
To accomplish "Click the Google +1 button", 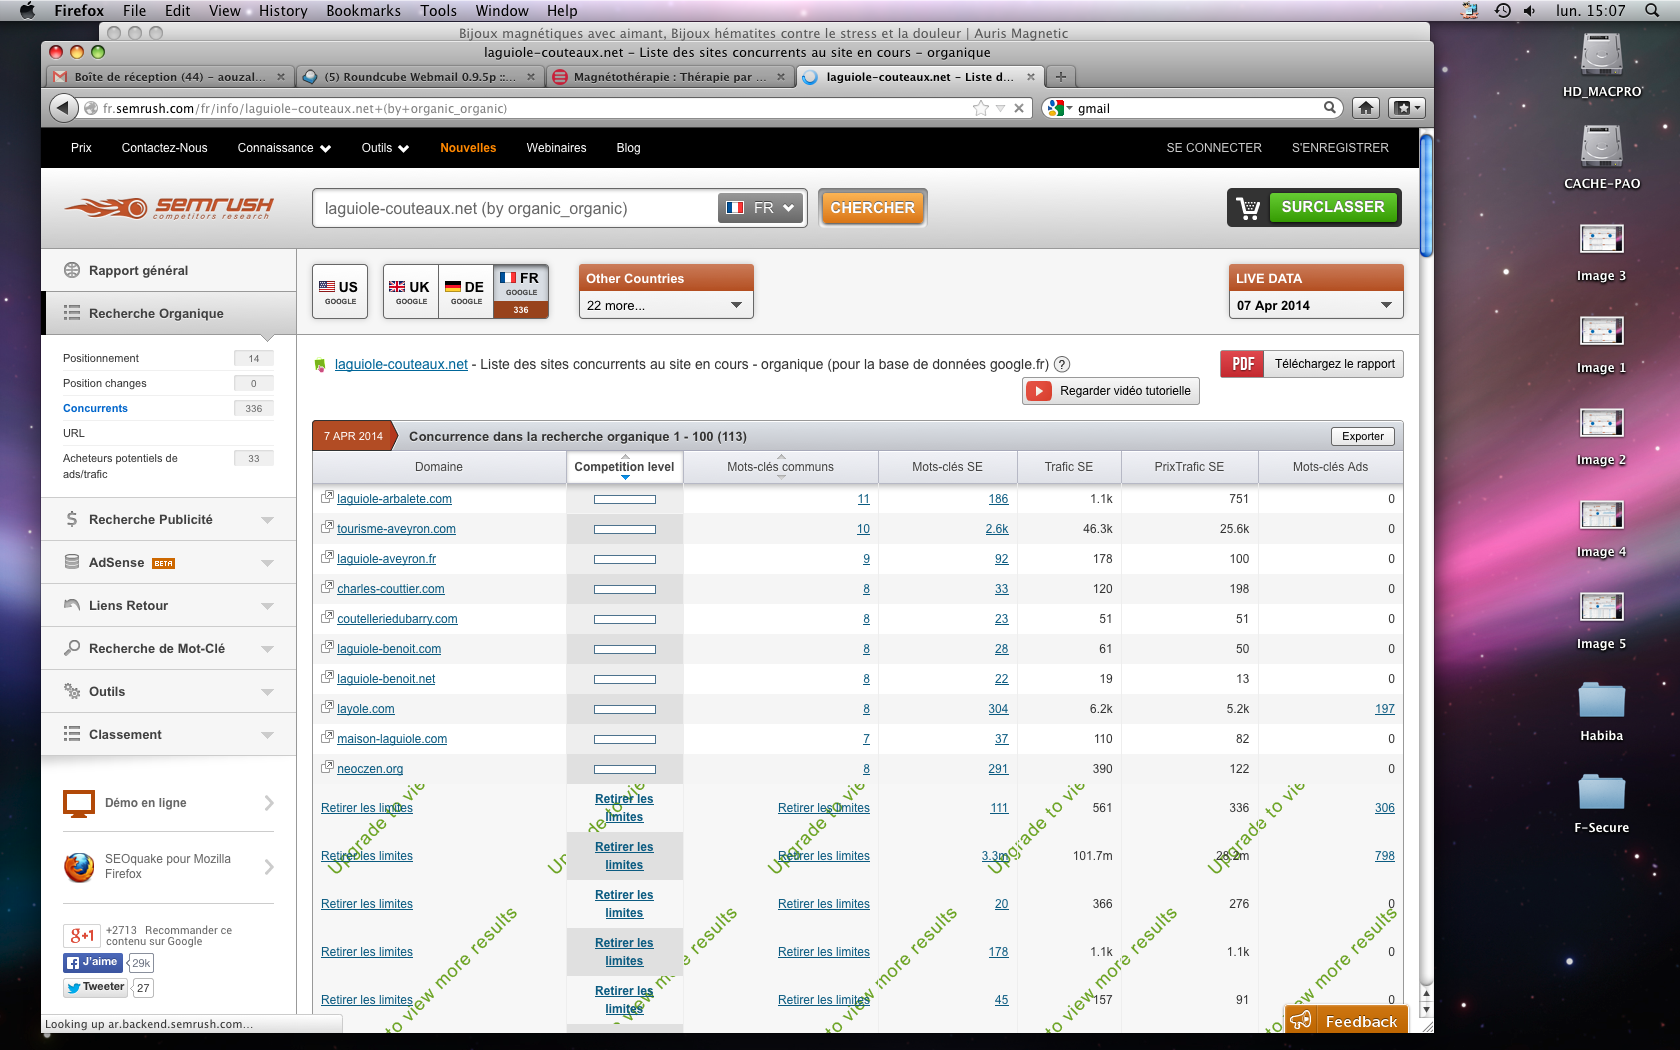I will tap(82, 936).
